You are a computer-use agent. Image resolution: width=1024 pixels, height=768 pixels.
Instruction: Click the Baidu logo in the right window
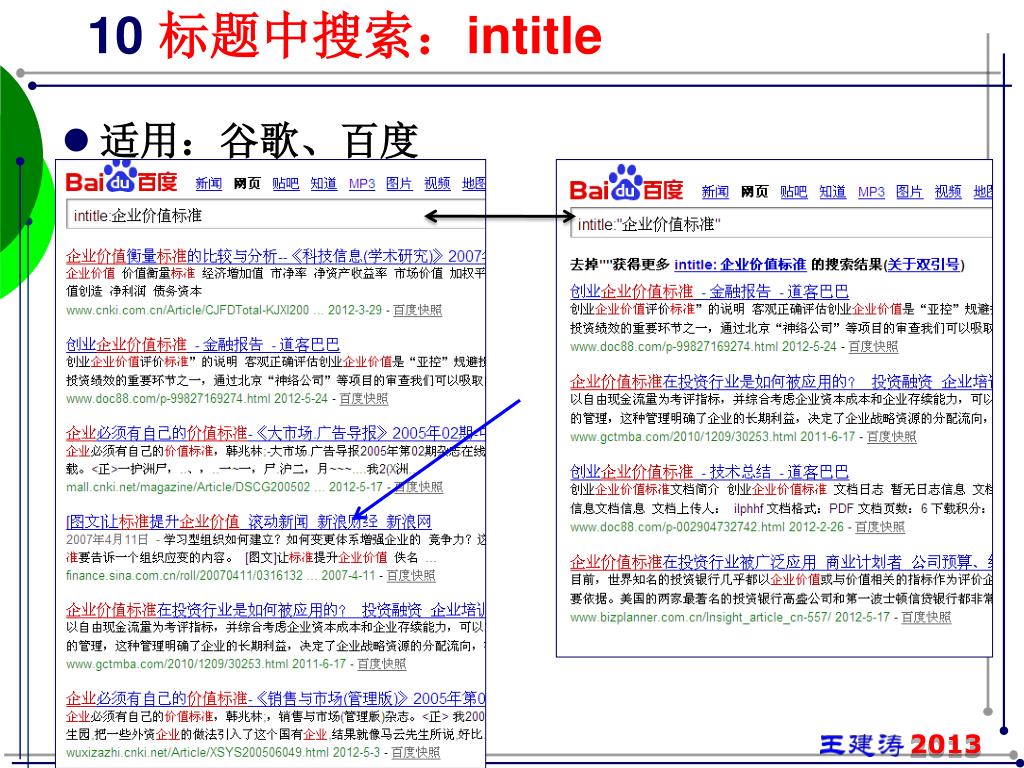click(x=626, y=184)
